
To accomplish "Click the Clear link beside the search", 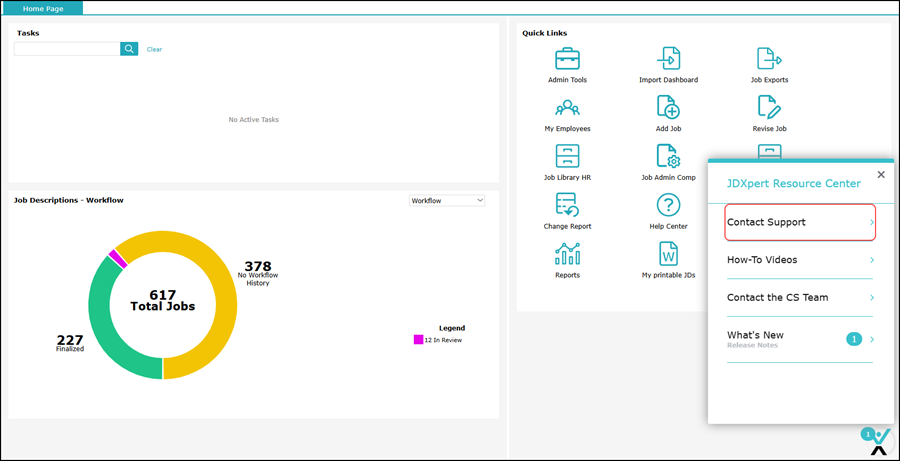I will pos(154,49).
